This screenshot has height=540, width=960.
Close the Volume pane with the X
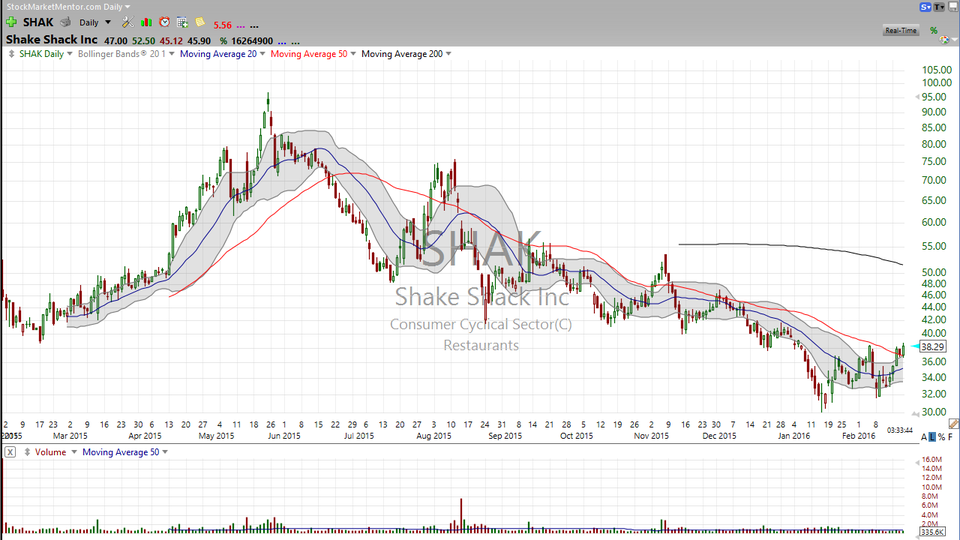(10, 452)
